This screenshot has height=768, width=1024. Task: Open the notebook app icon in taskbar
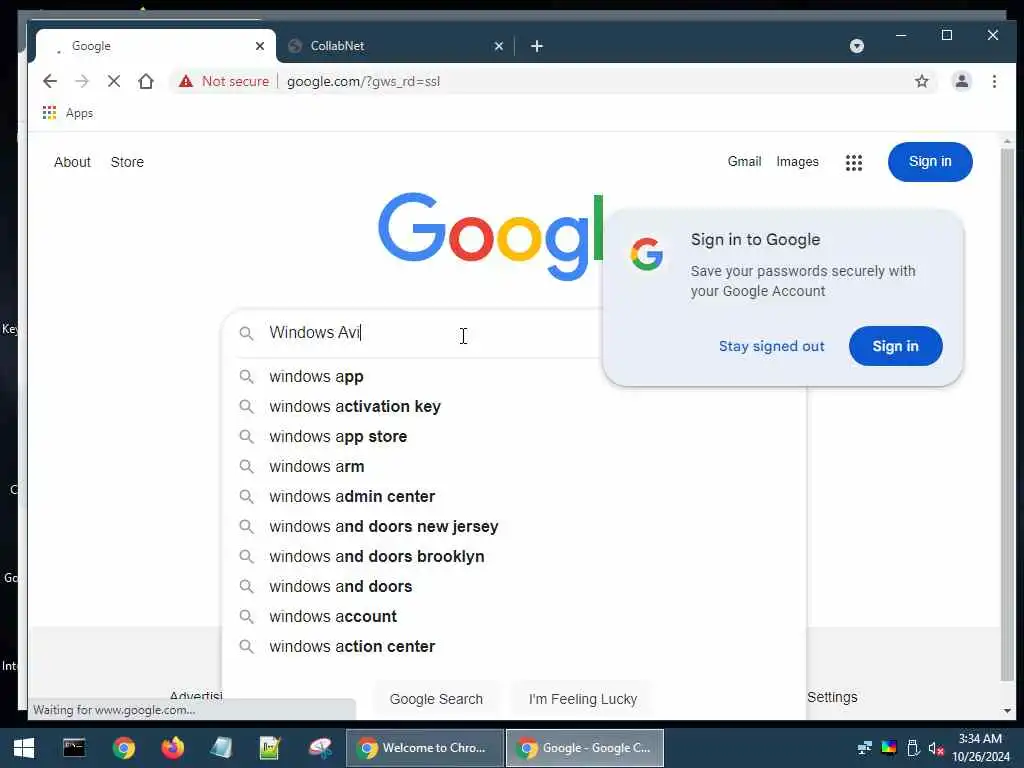tap(221, 748)
